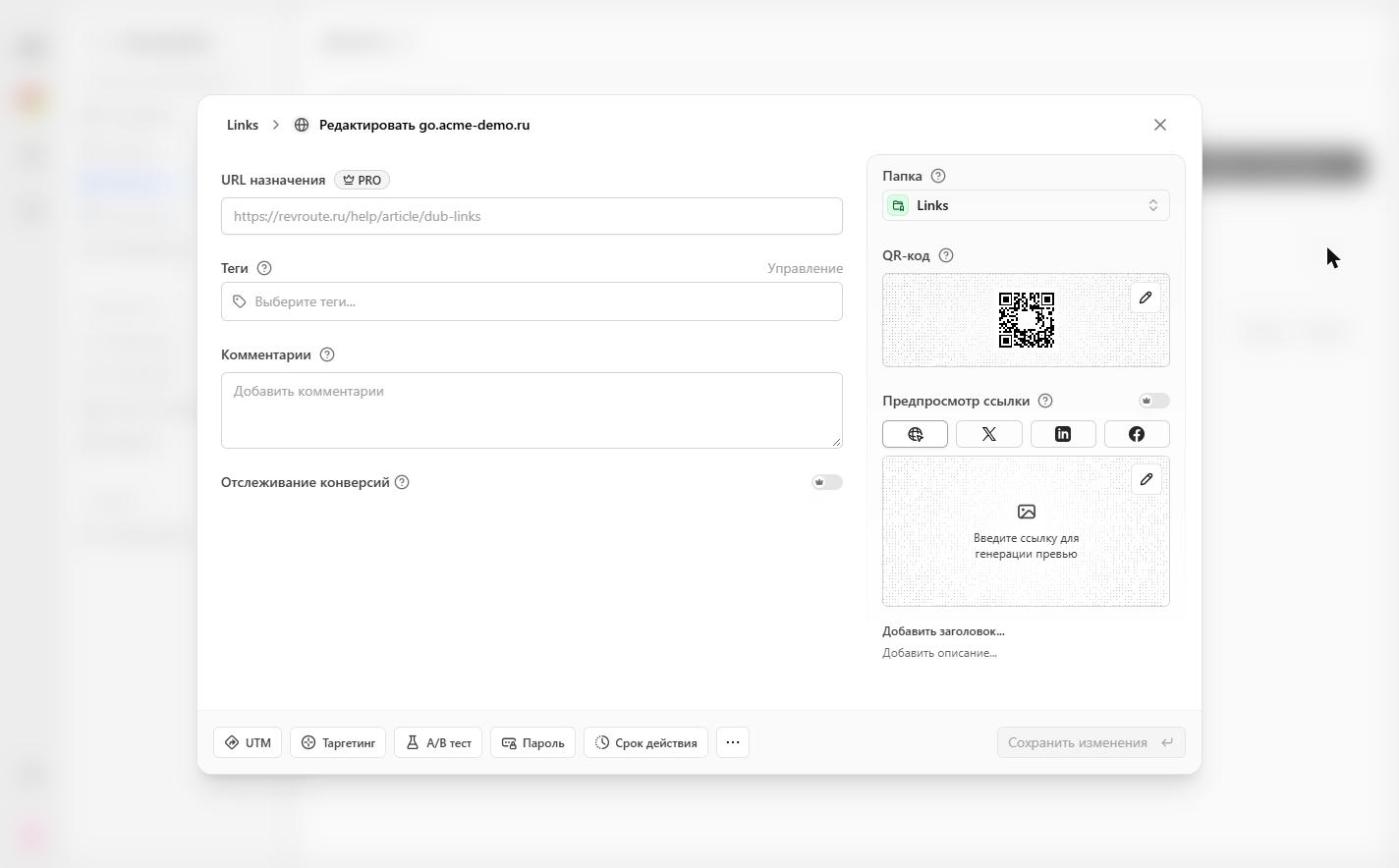This screenshot has width=1399, height=868.
Task: Click 'Введите ссылку для генерации превью' text
Action: [1026, 546]
